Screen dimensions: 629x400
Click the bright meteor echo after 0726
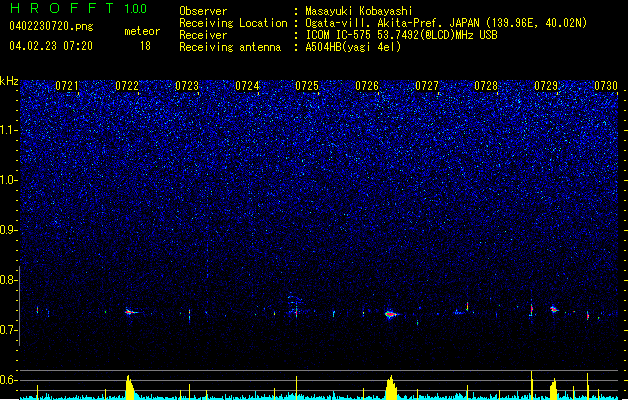tap(391, 315)
